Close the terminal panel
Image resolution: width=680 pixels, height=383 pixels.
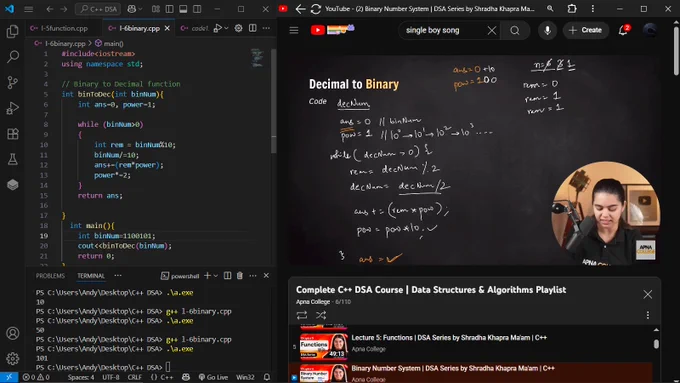(266, 275)
